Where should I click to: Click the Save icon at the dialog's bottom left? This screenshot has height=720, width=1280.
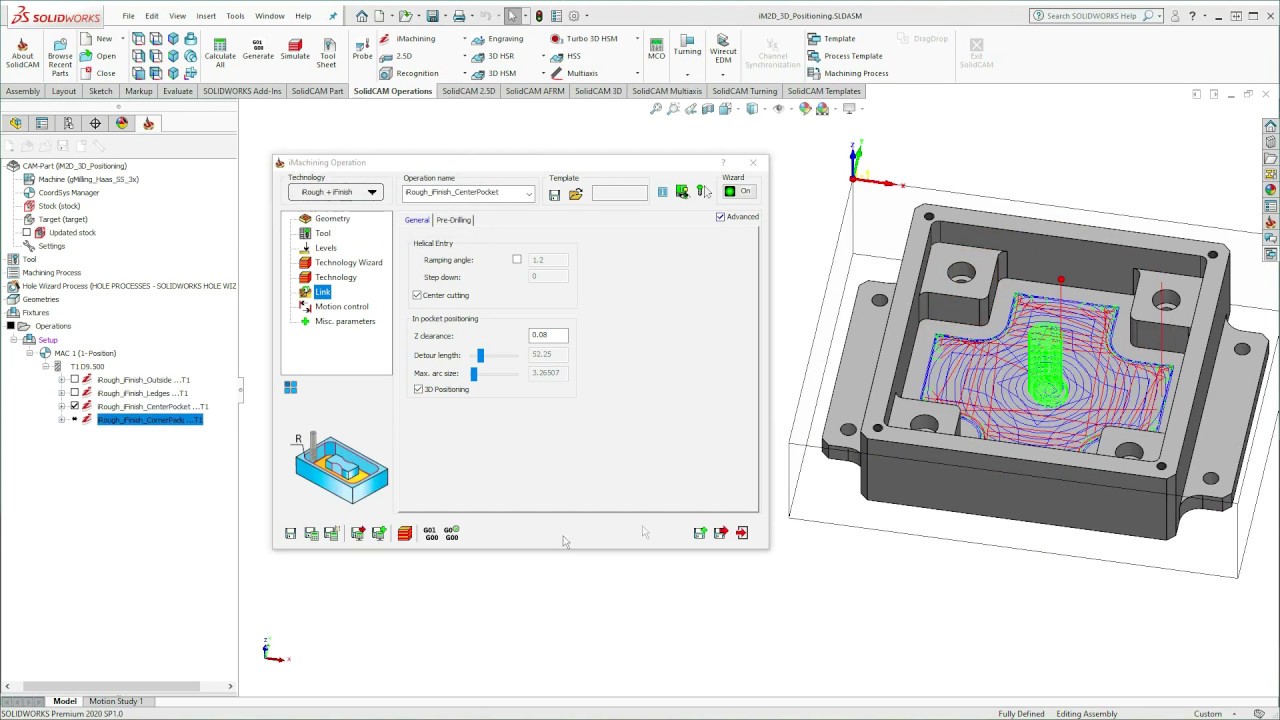[290, 534]
